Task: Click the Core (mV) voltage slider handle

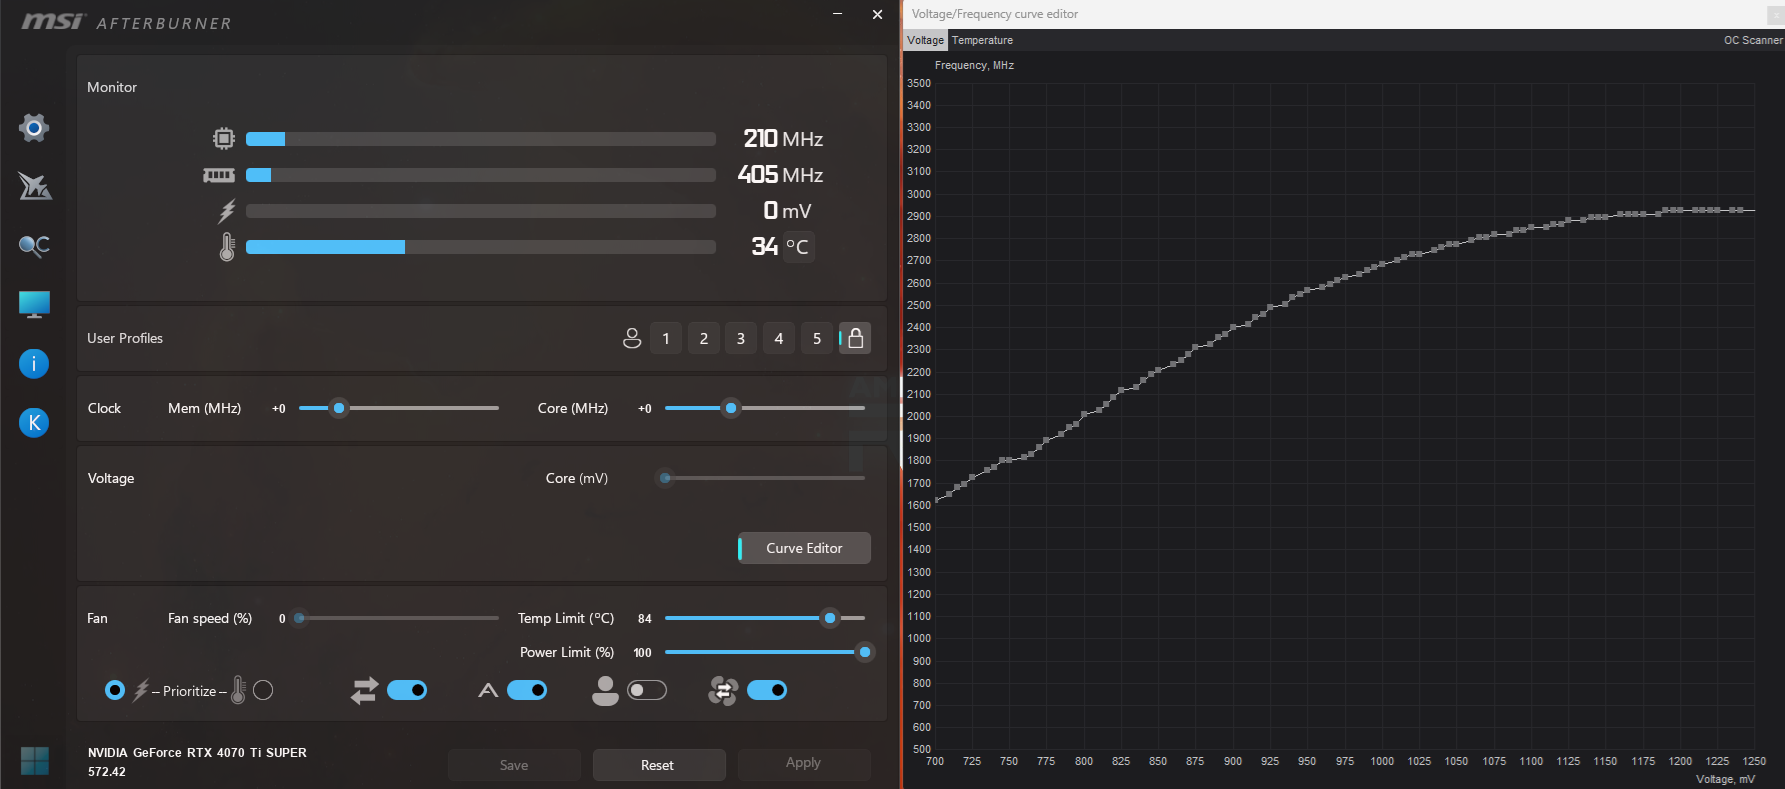Action: tap(665, 478)
